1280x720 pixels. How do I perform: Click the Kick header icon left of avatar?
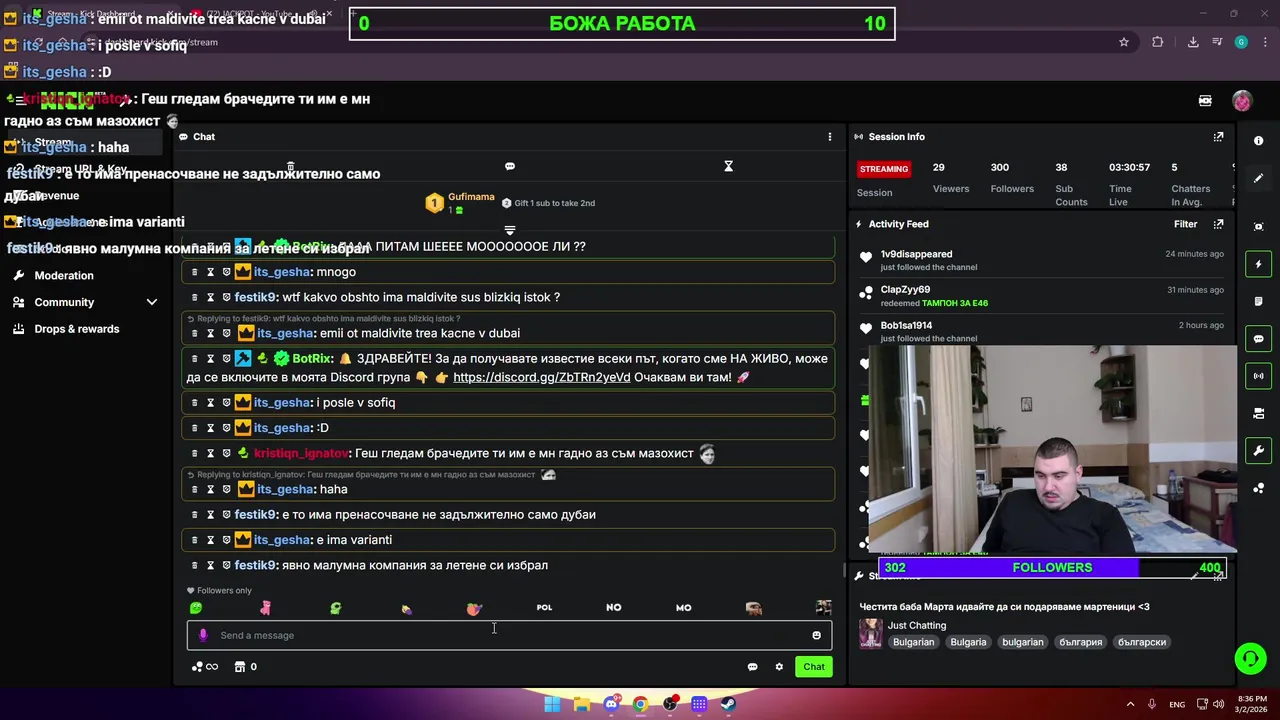[x=1205, y=101]
